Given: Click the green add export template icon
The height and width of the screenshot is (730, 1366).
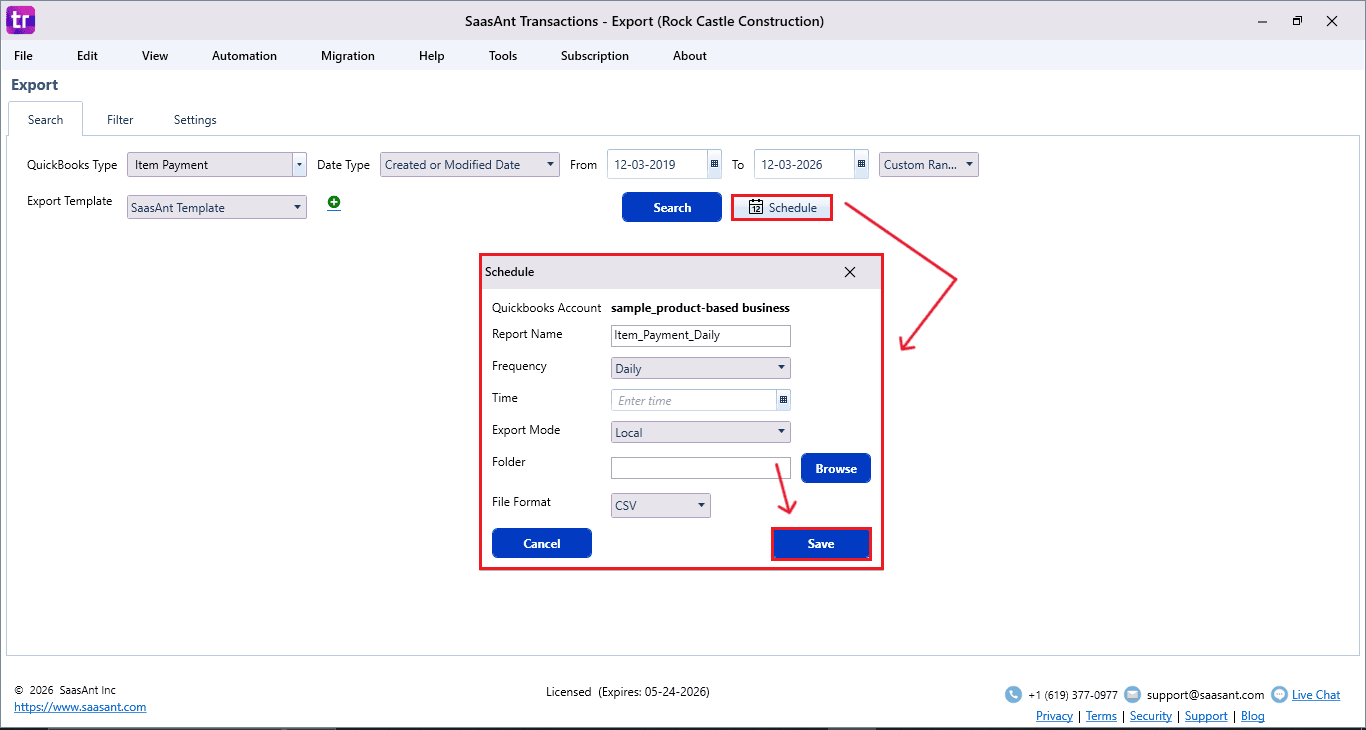Looking at the screenshot, I should tap(334, 203).
